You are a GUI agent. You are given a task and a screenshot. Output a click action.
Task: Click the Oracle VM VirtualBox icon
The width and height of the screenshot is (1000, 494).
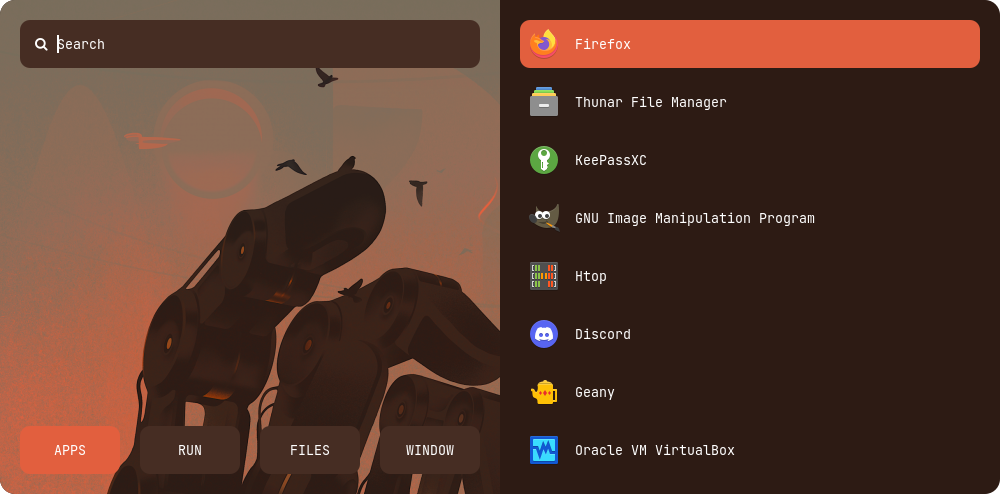click(544, 450)
